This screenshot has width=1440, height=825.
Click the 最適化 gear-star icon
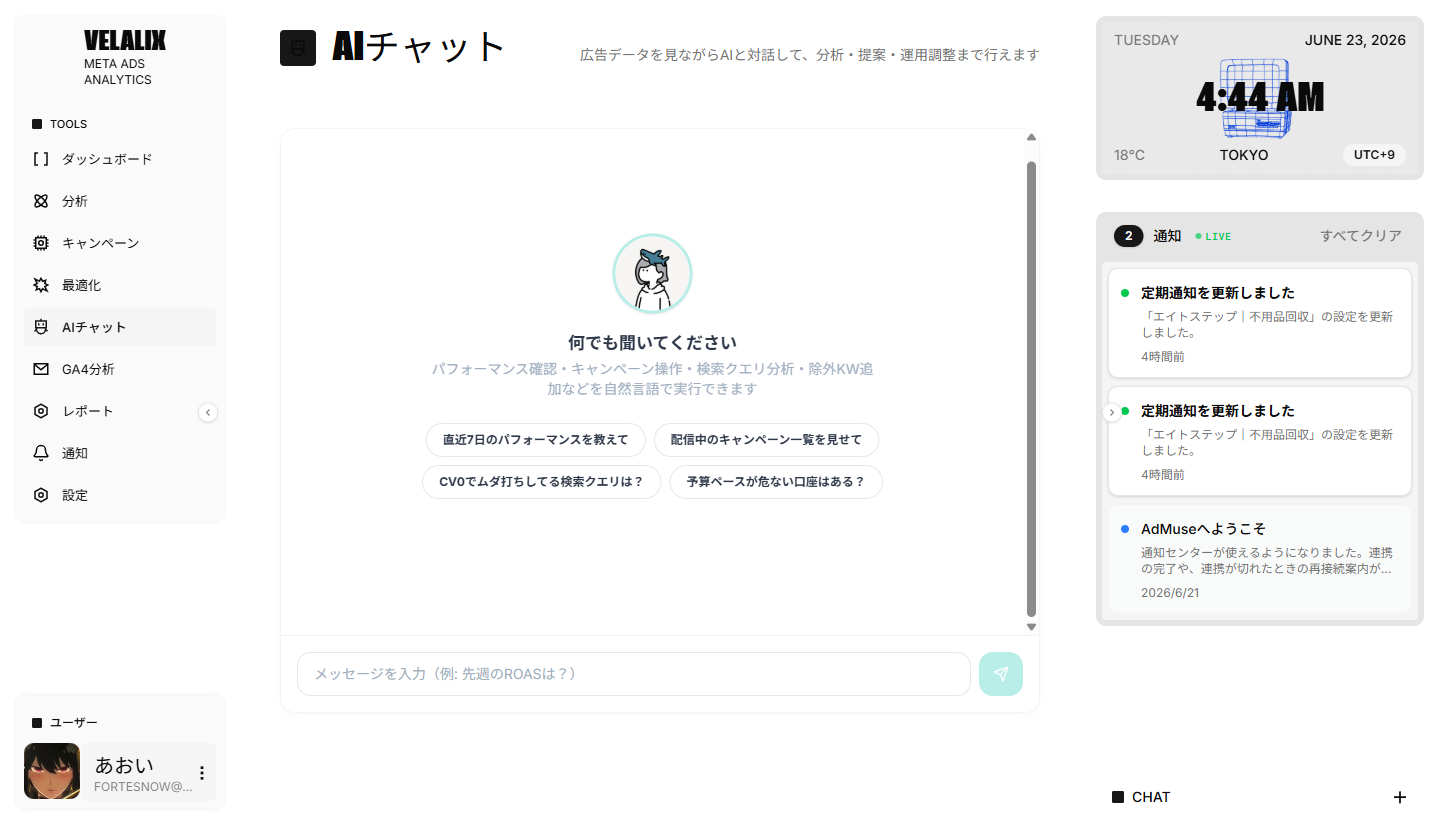click(41, 285)
